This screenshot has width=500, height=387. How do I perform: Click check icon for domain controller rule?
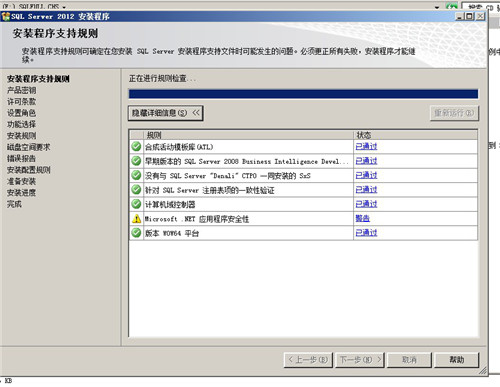tap(136, 204)
